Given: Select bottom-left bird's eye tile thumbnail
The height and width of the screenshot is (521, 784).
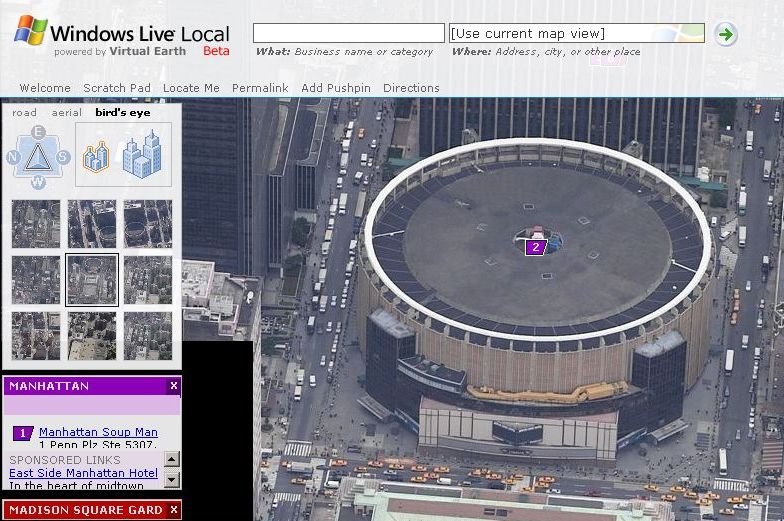Looking at the screenshot, I should point(36,336).
